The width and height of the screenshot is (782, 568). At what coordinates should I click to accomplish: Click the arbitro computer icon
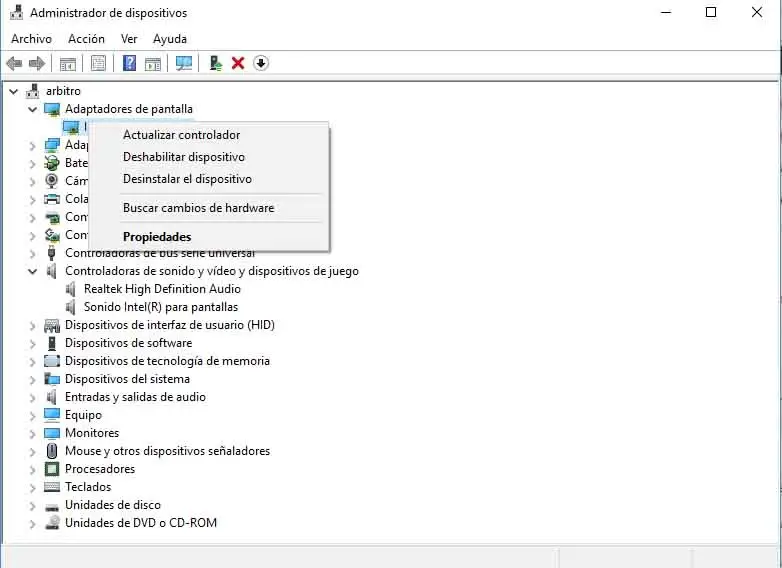pyautogui.click(x=33, y=91)
